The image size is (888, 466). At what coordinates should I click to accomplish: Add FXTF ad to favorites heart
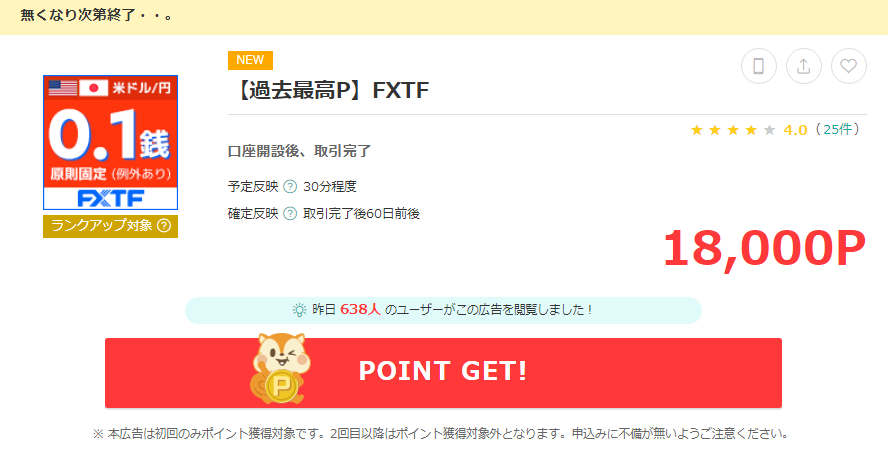click(x=848, y=66)
